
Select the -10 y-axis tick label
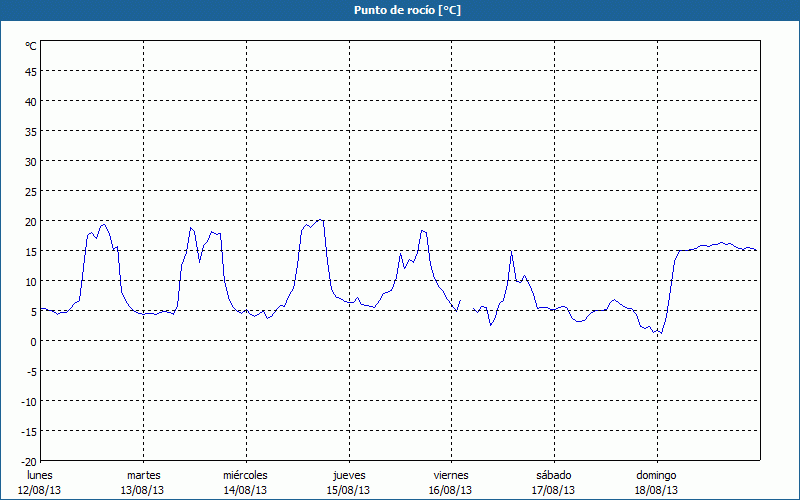click(x=28, y=401)
